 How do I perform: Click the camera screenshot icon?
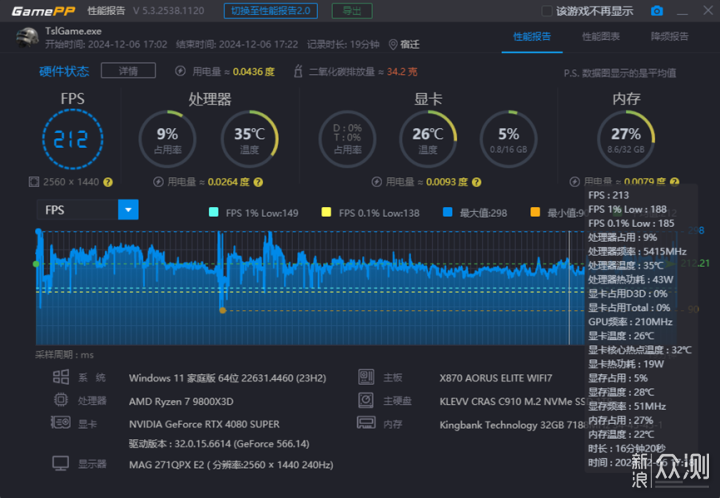(x=657, y=11)
